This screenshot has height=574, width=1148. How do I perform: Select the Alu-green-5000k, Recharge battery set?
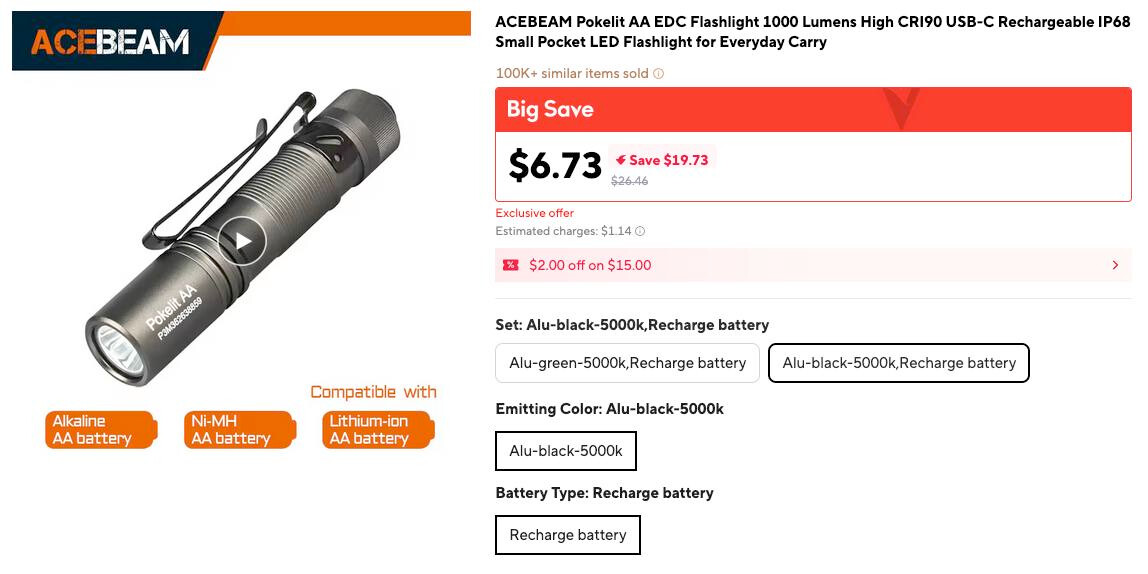[627, 363]
